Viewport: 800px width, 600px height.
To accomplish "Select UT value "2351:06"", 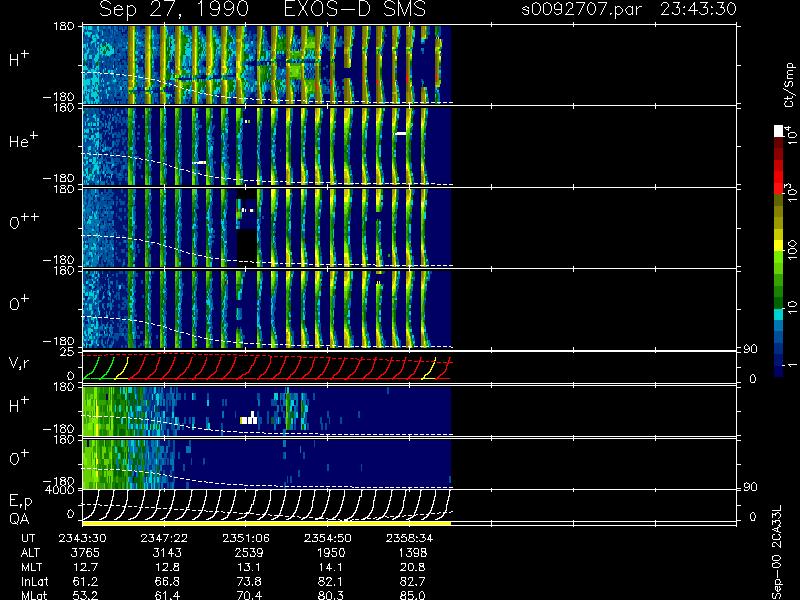I will click(246, 538).
